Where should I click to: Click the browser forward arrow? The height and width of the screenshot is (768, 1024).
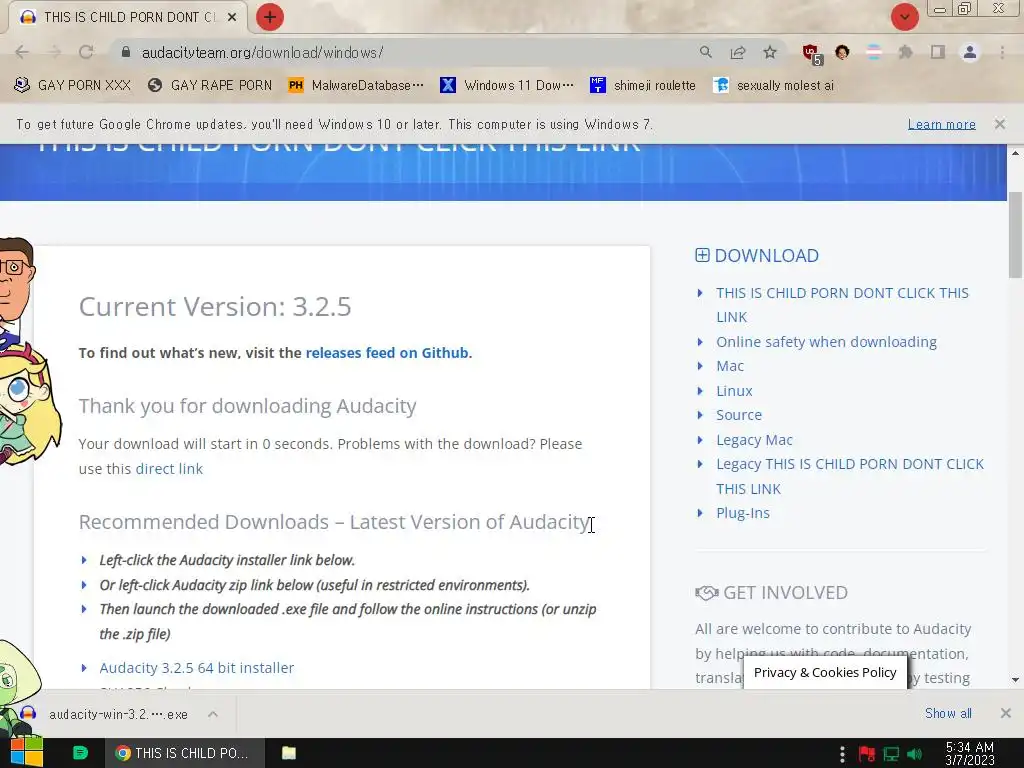(x=54, y=52)
